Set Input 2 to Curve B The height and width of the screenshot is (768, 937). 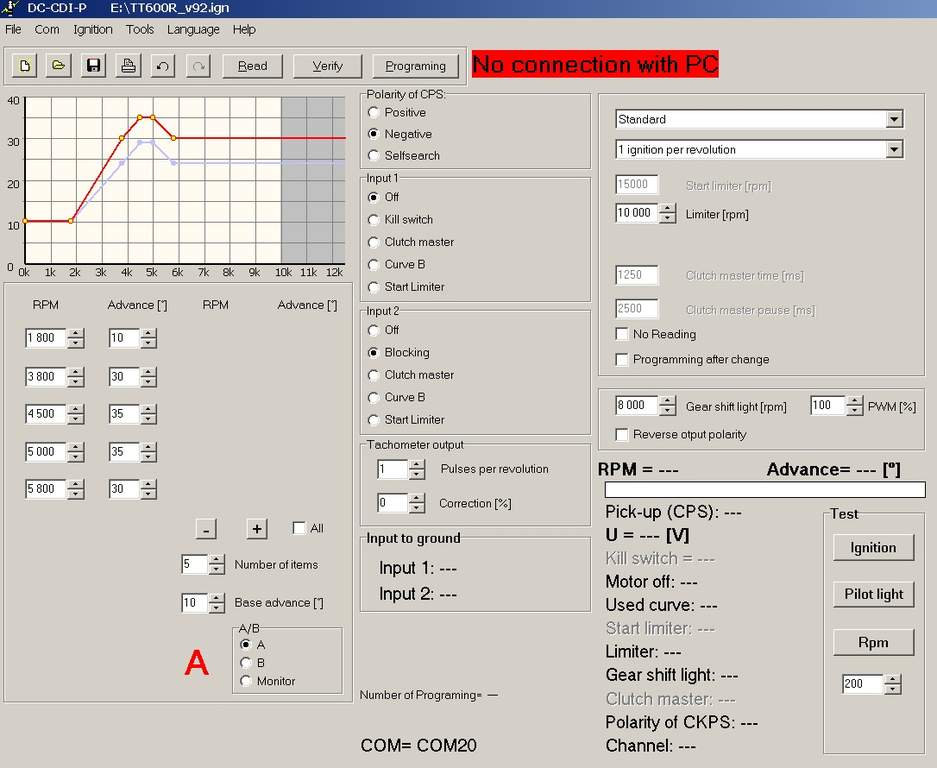[374, 397]
